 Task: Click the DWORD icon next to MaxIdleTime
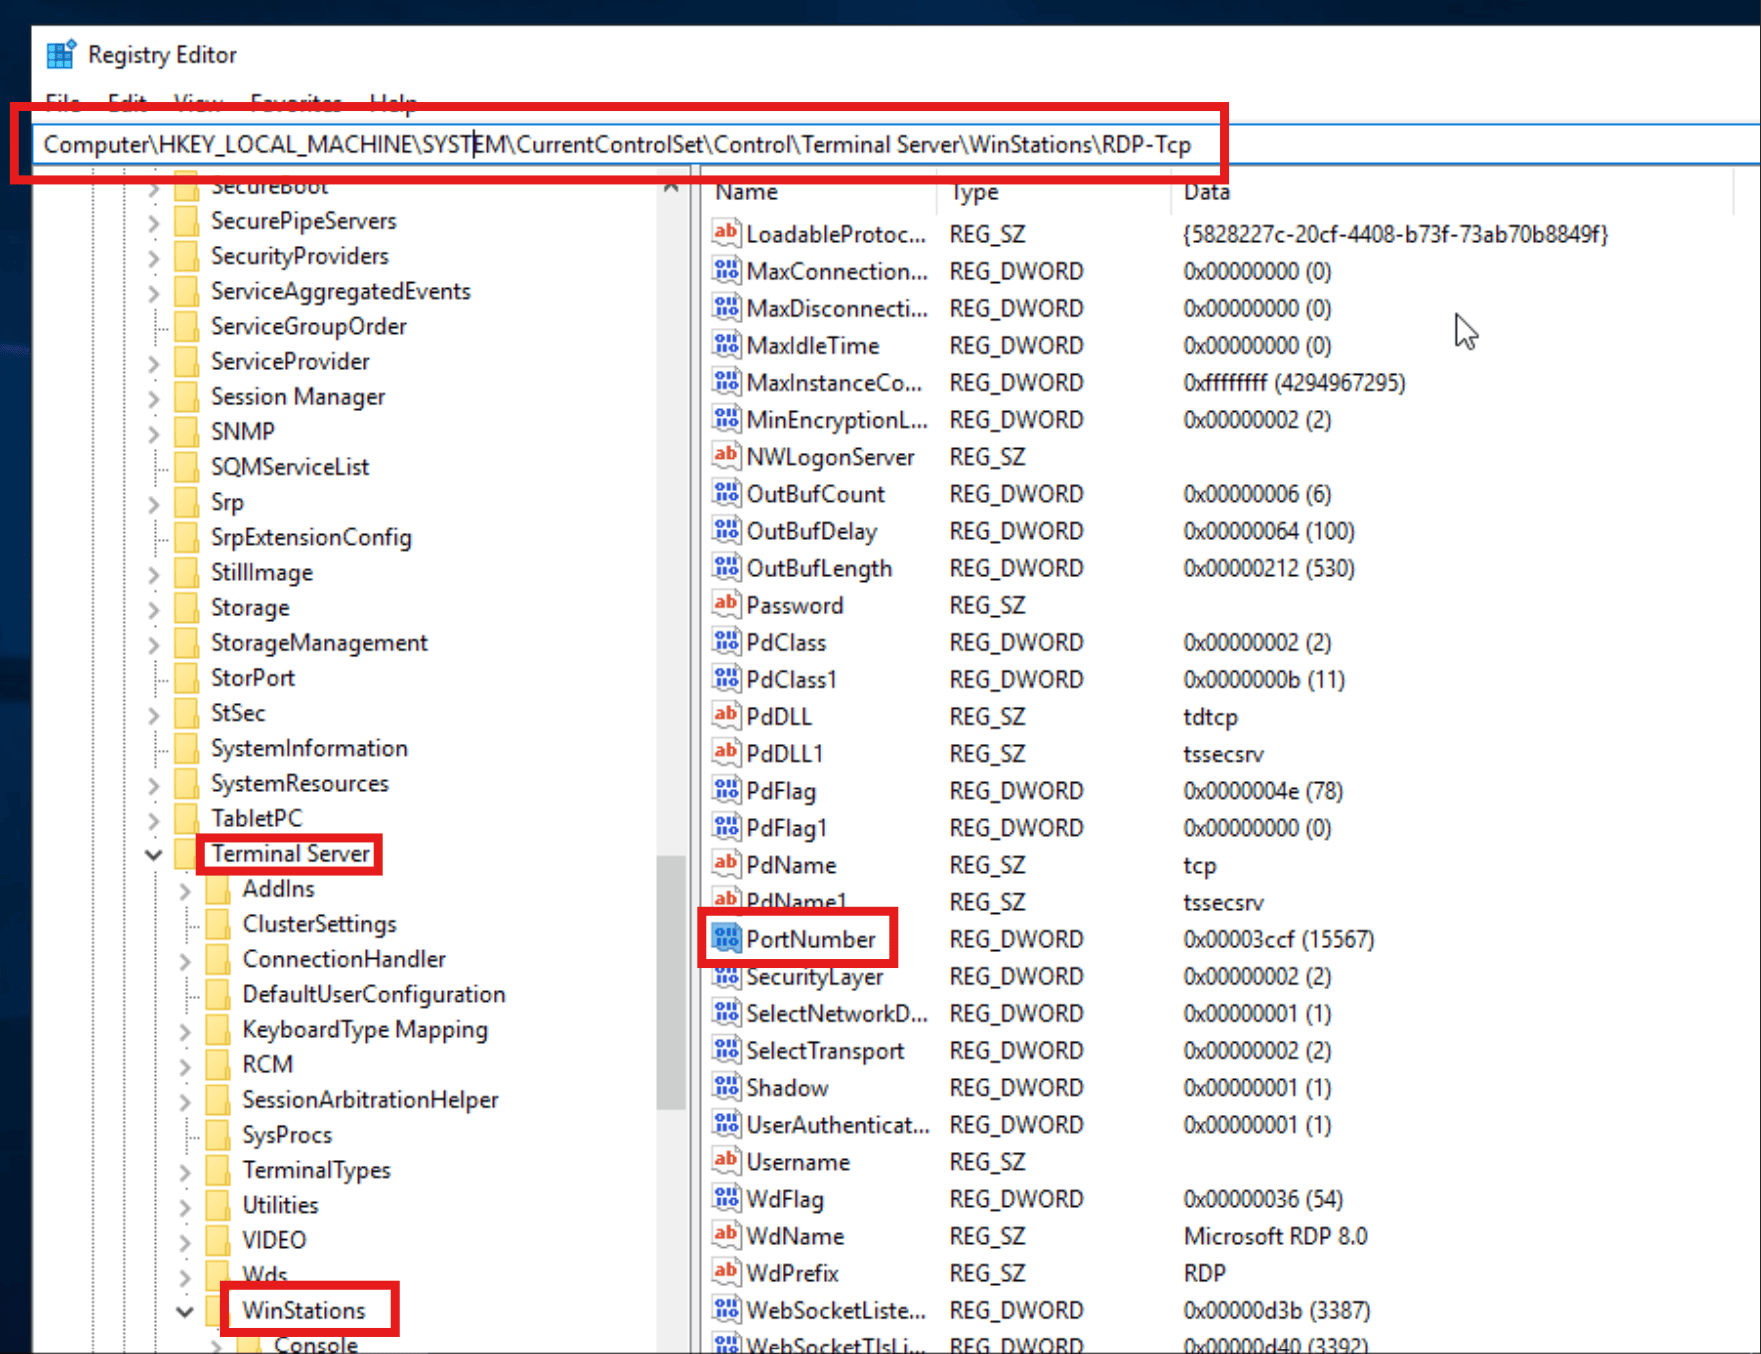(725, 344)
